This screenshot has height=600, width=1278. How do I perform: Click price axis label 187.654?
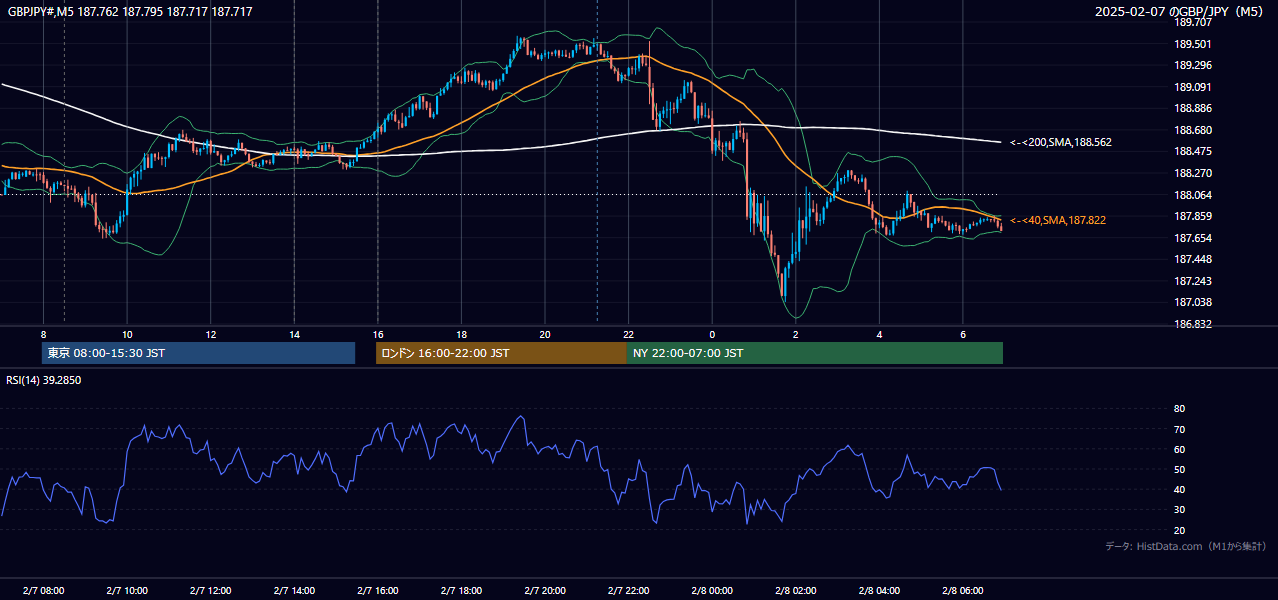(1193, 238)
